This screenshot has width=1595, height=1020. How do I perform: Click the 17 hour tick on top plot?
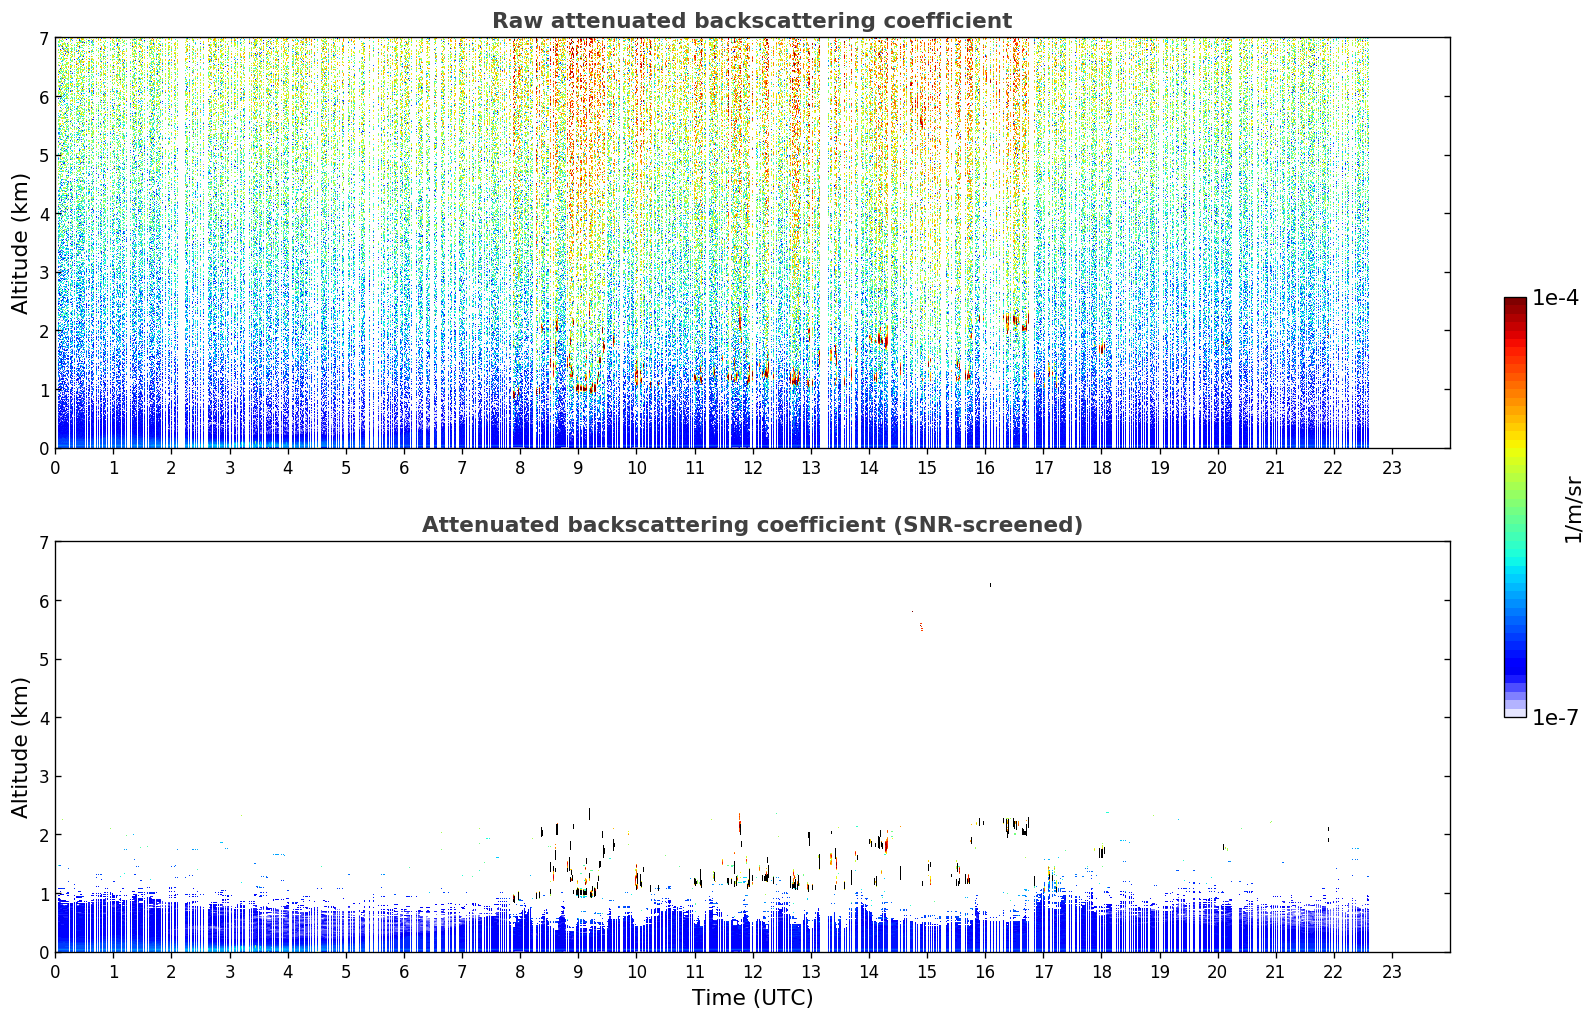(1043, 468)
